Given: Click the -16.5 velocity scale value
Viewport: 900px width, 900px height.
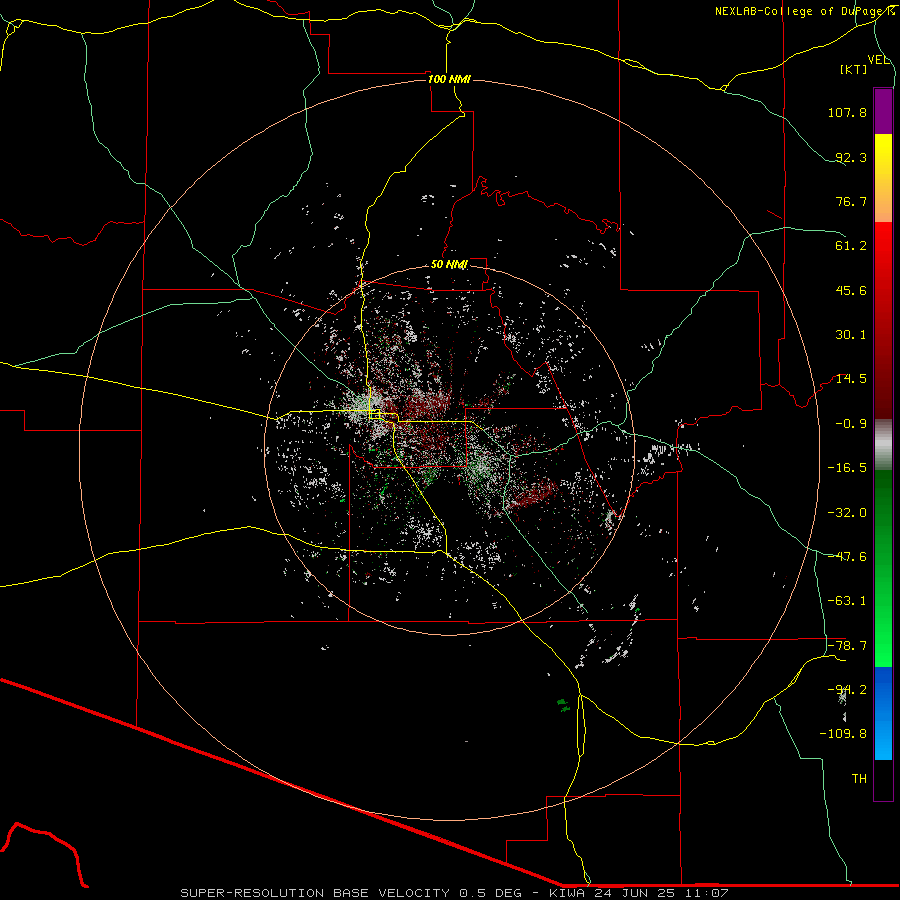Looking at the screenshot, I should point(847,468).
